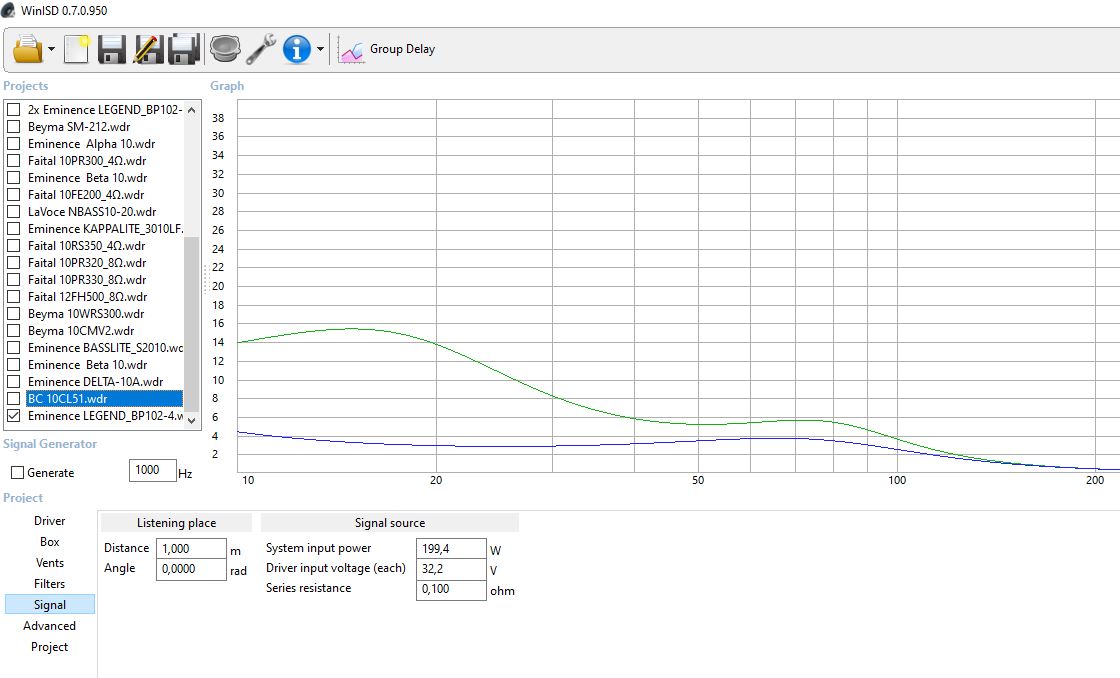
Task: Click the Projects list vertical scrollbar
Action: [192, 320]
